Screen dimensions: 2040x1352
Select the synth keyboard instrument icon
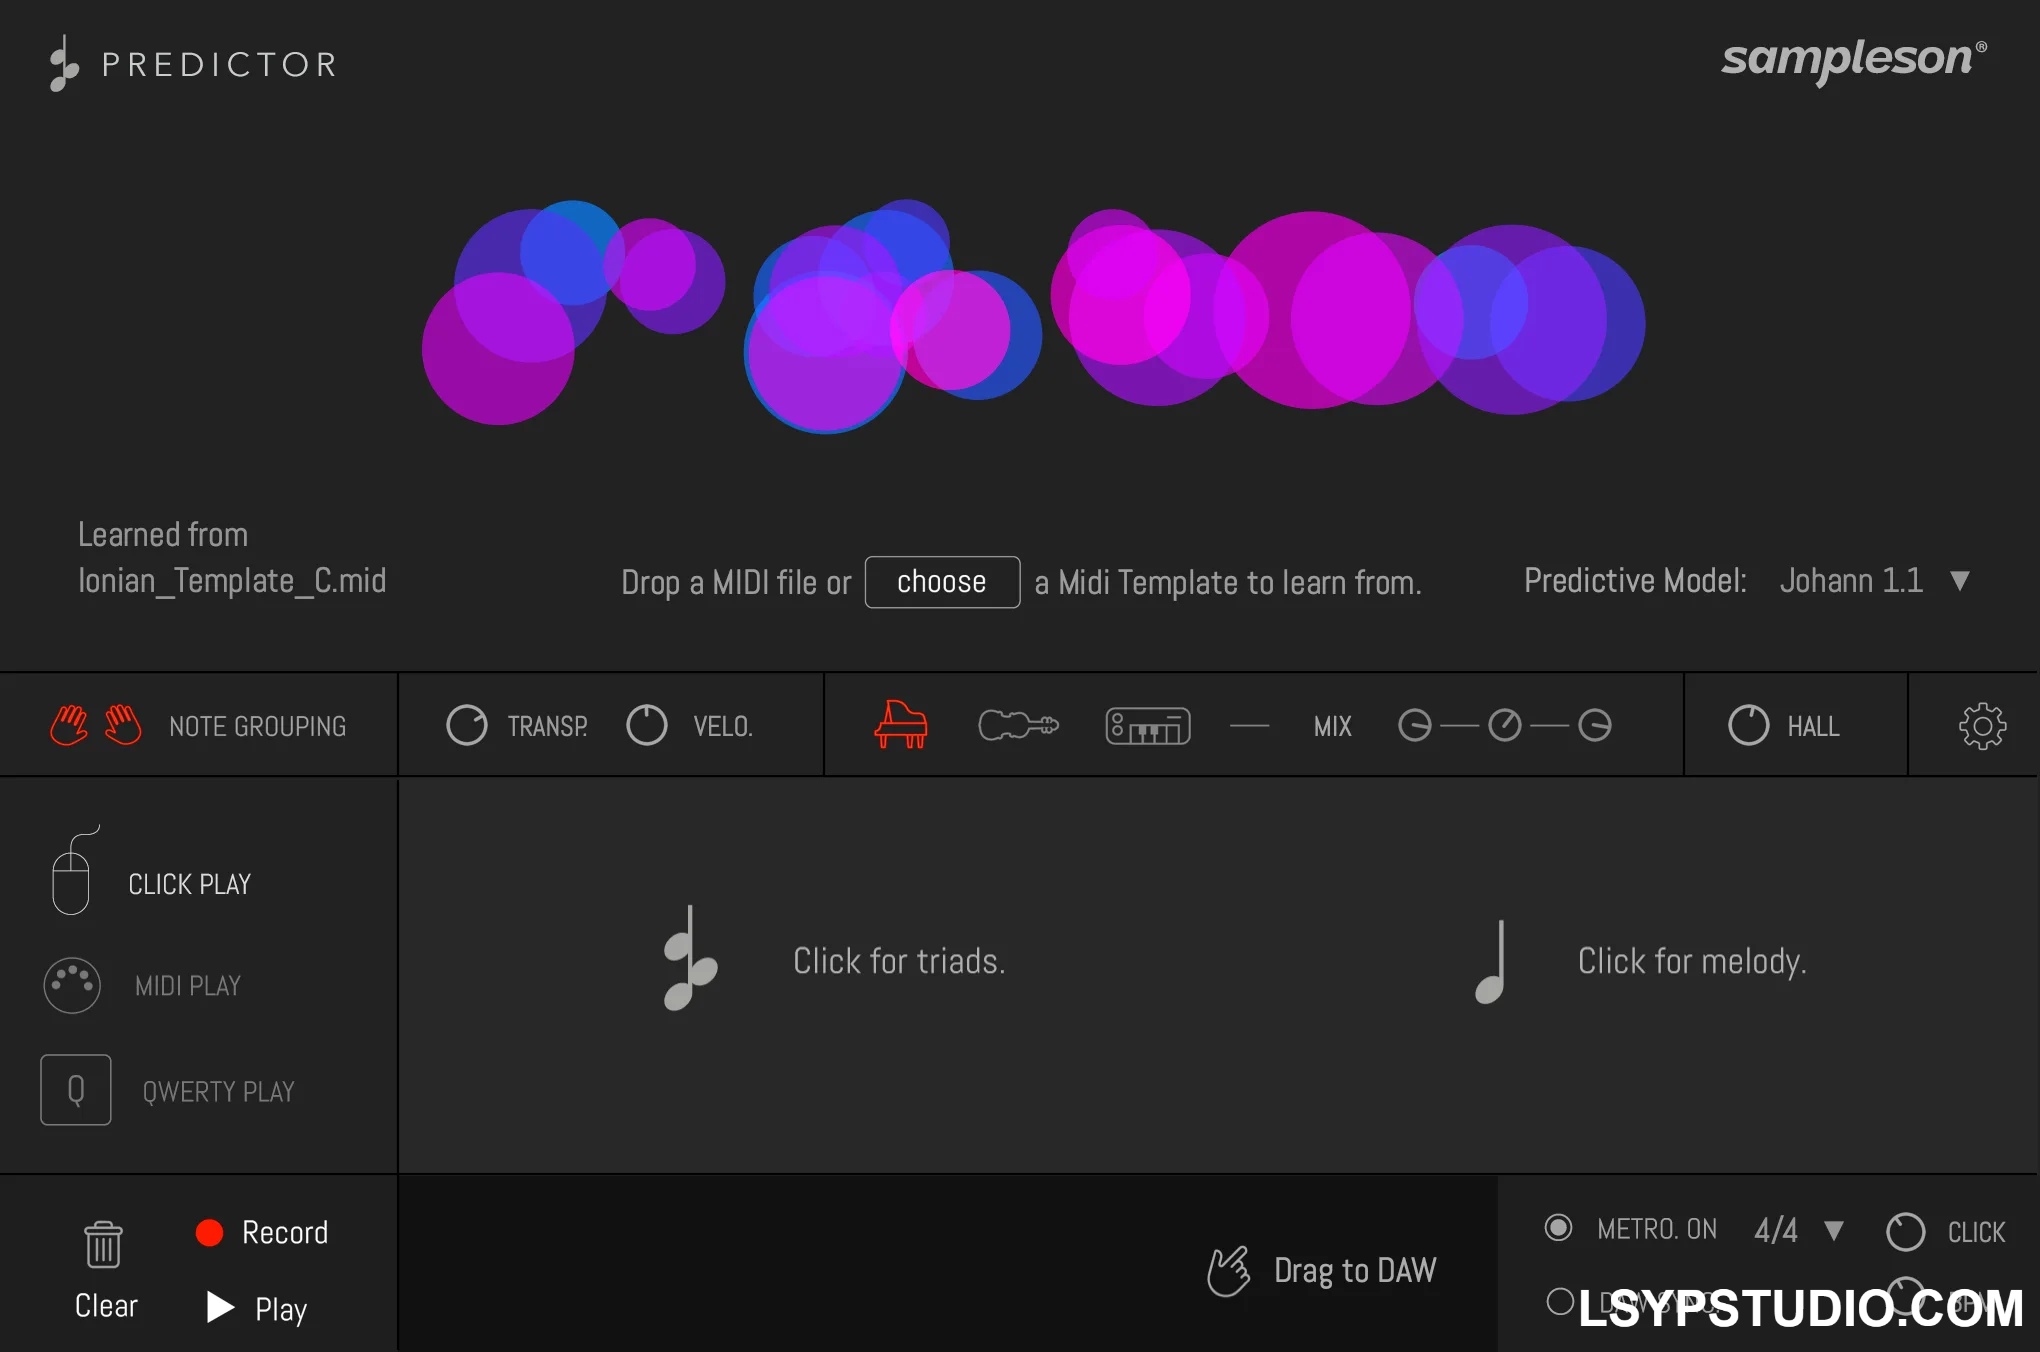(x=1148, y=726)
